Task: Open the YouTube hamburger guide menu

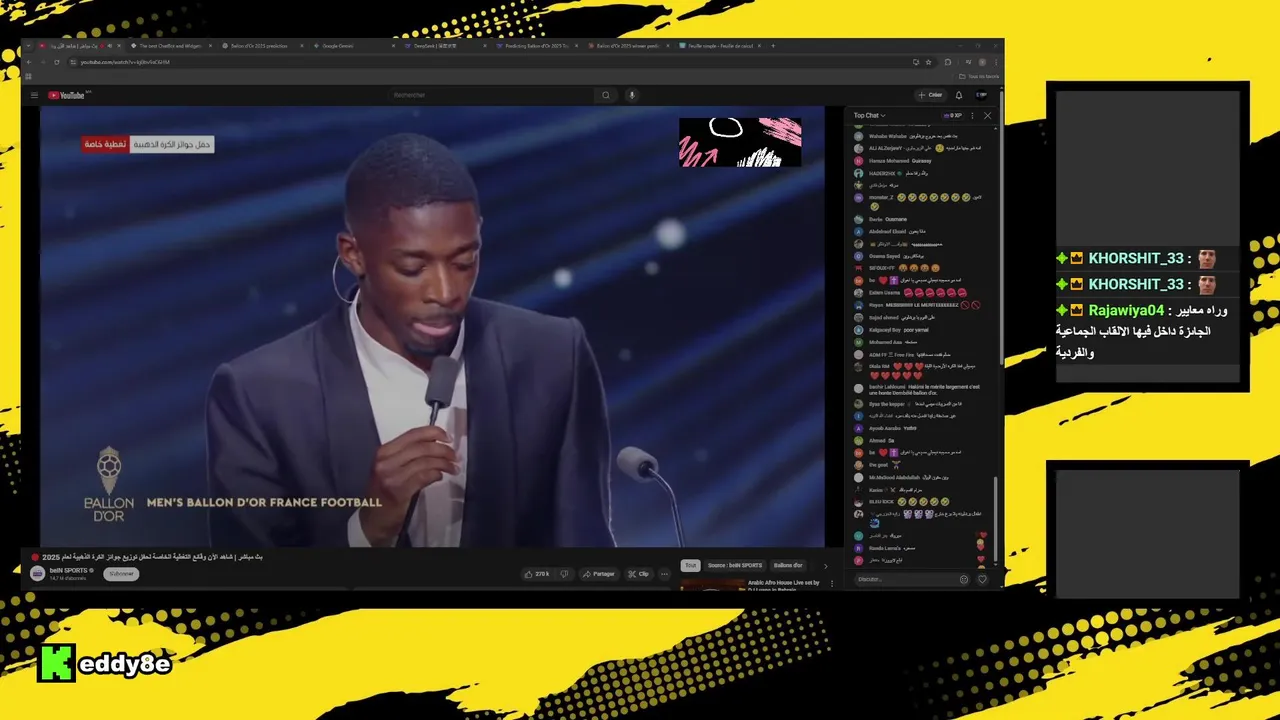Action: [x=34, y=95]
